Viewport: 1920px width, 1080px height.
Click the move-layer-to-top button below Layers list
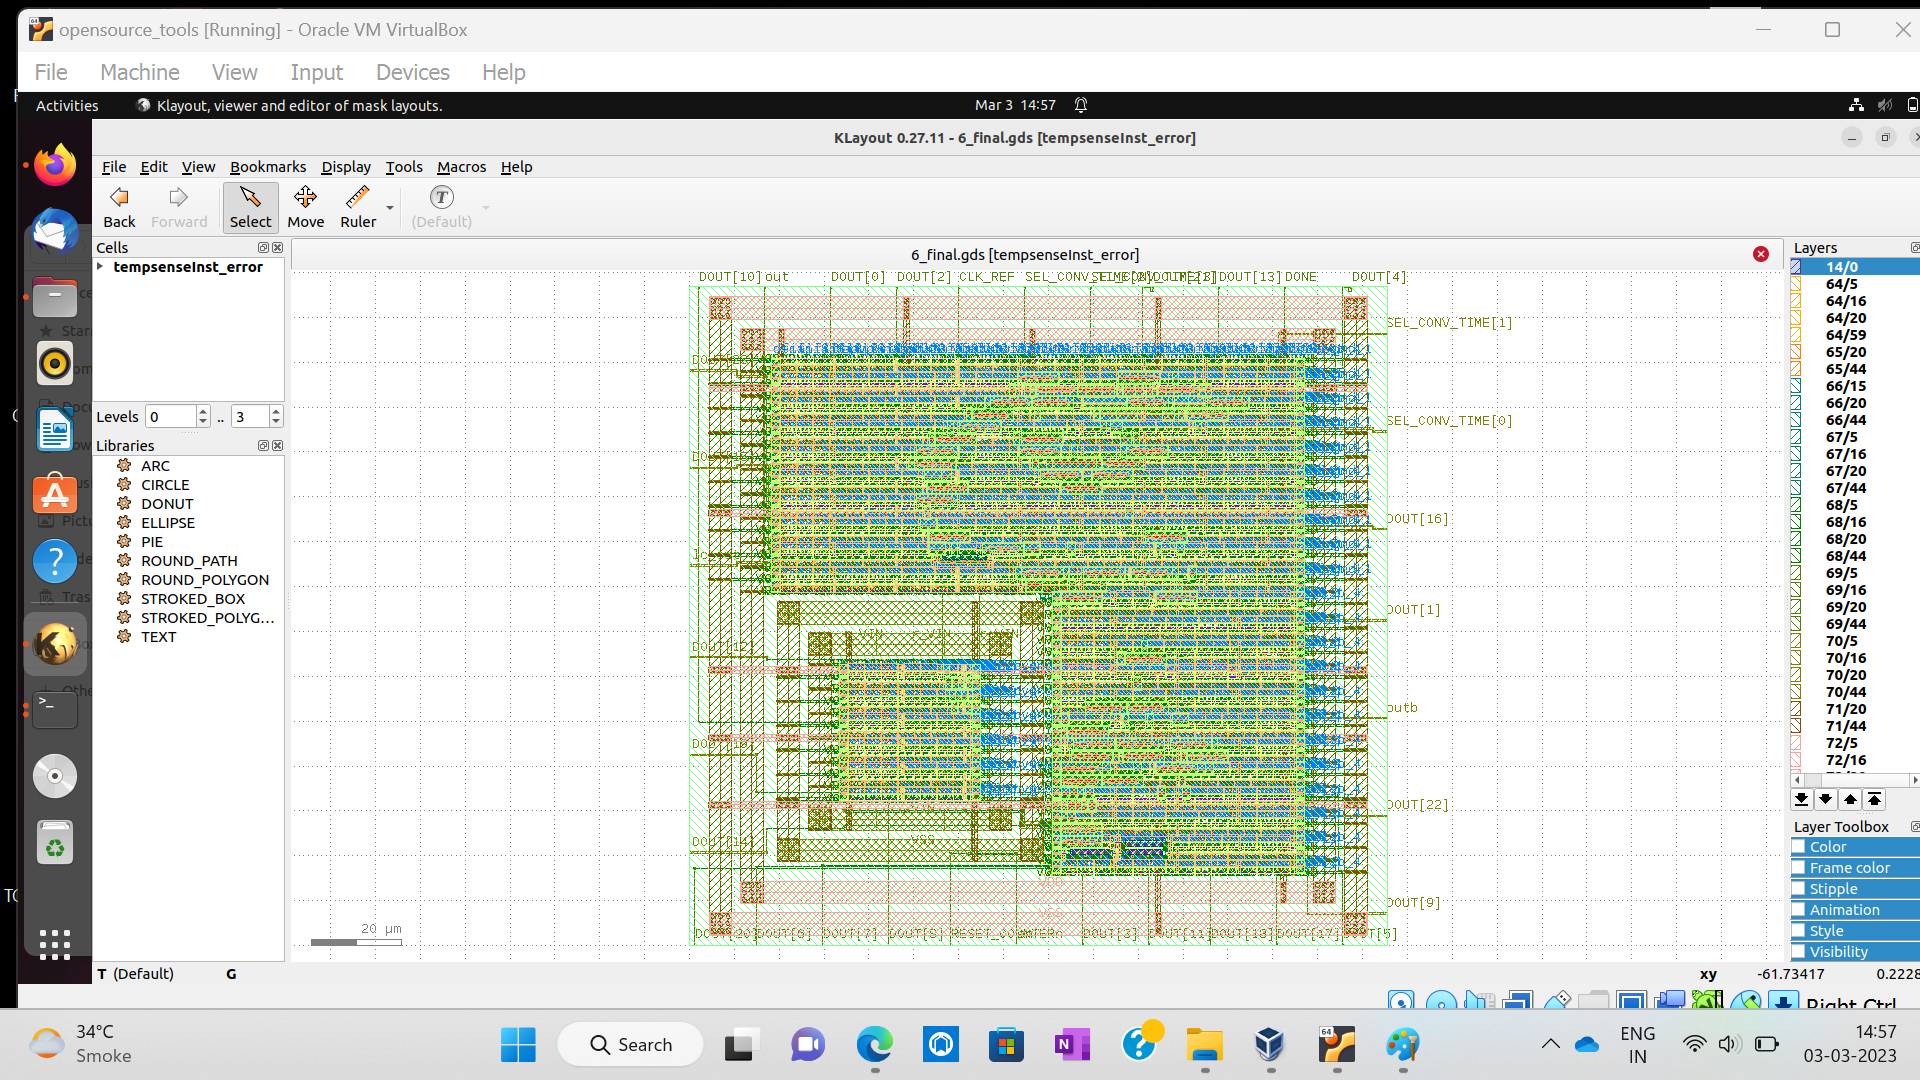(1874, 799)
